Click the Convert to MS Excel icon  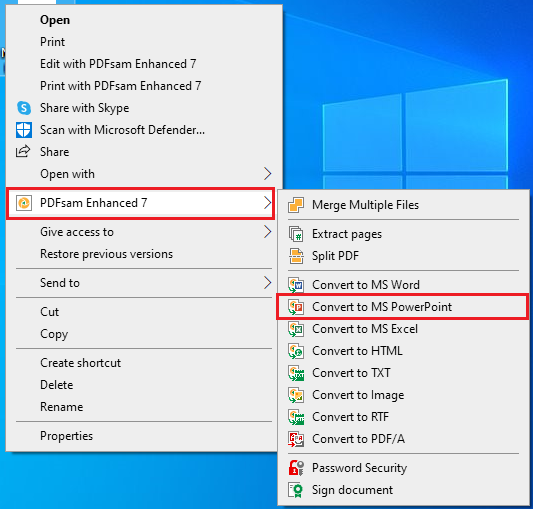[296, 329]
